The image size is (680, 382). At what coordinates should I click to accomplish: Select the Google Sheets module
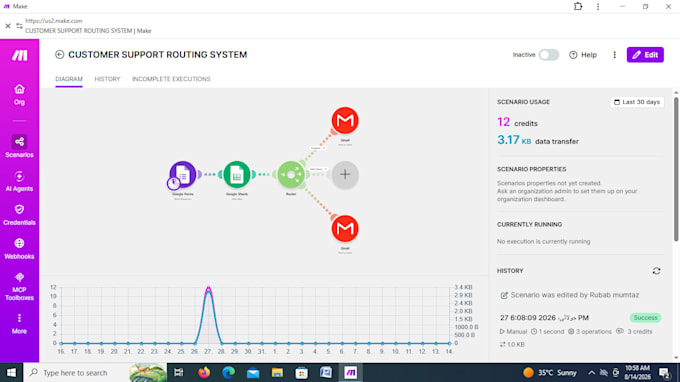237,174
